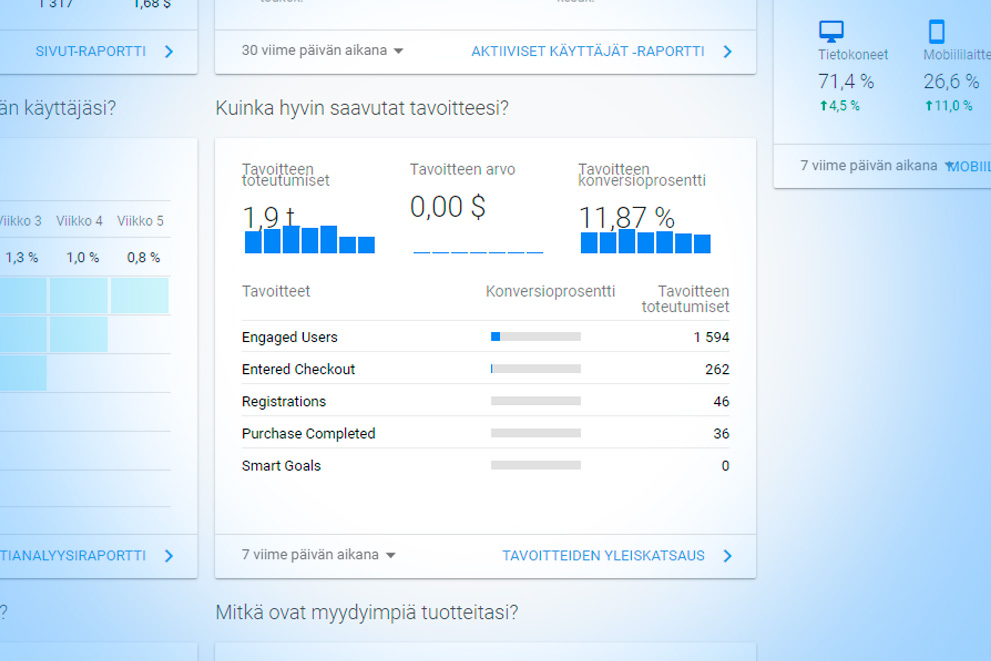Image resolution: width=991 pixels, height=661 pixels.
Task: Click the 46 completions value
Action: coord(721,401)
